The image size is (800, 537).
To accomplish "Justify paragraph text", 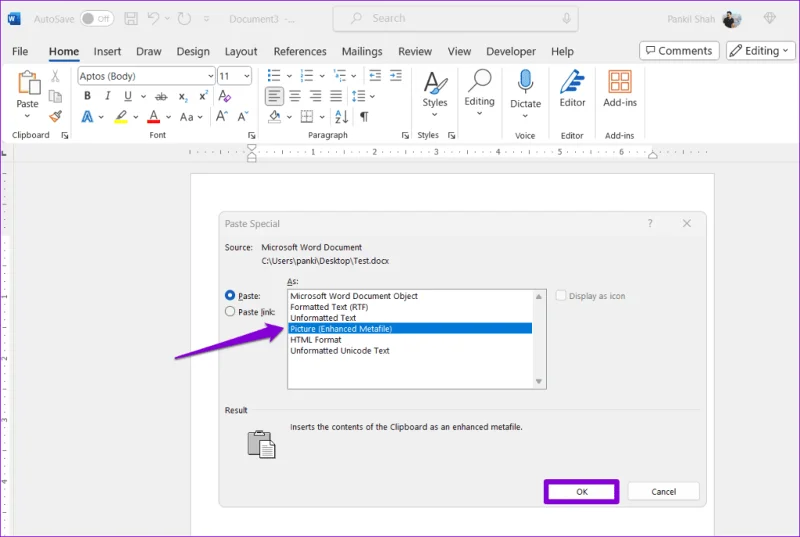I will click(336, 96).
